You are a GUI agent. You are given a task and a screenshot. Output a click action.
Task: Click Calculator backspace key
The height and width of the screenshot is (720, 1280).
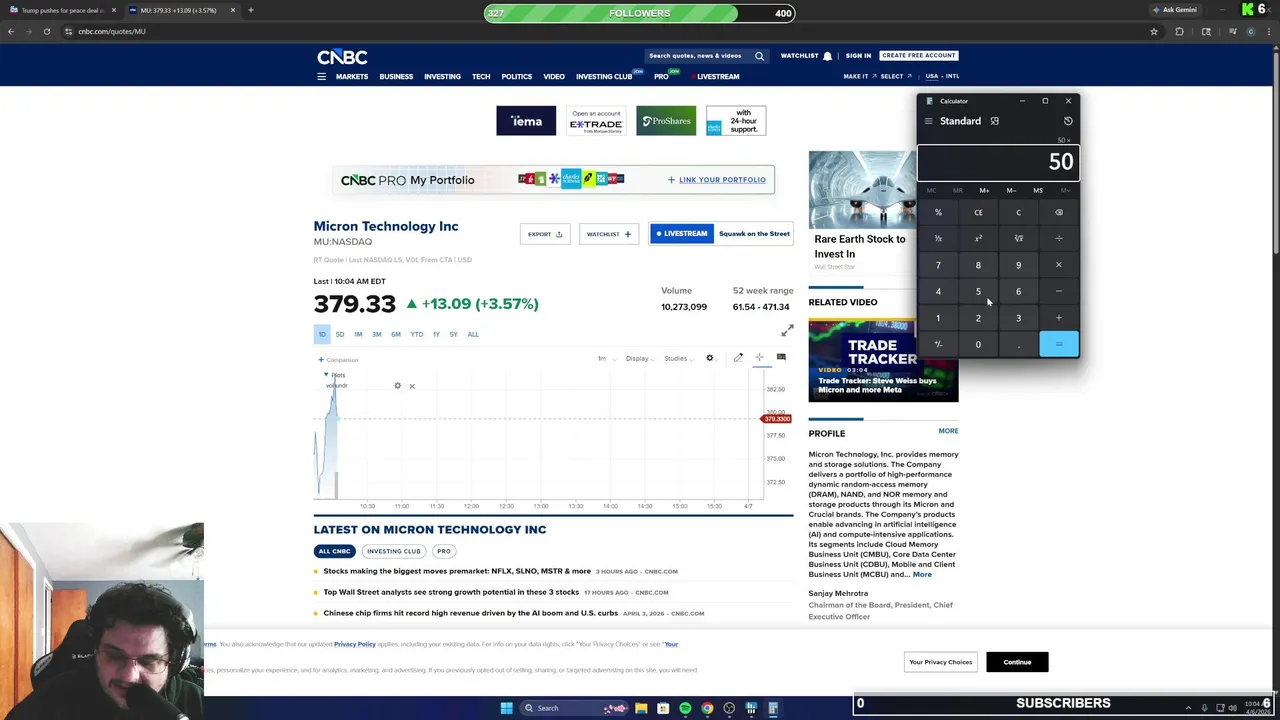[1059, 212]
